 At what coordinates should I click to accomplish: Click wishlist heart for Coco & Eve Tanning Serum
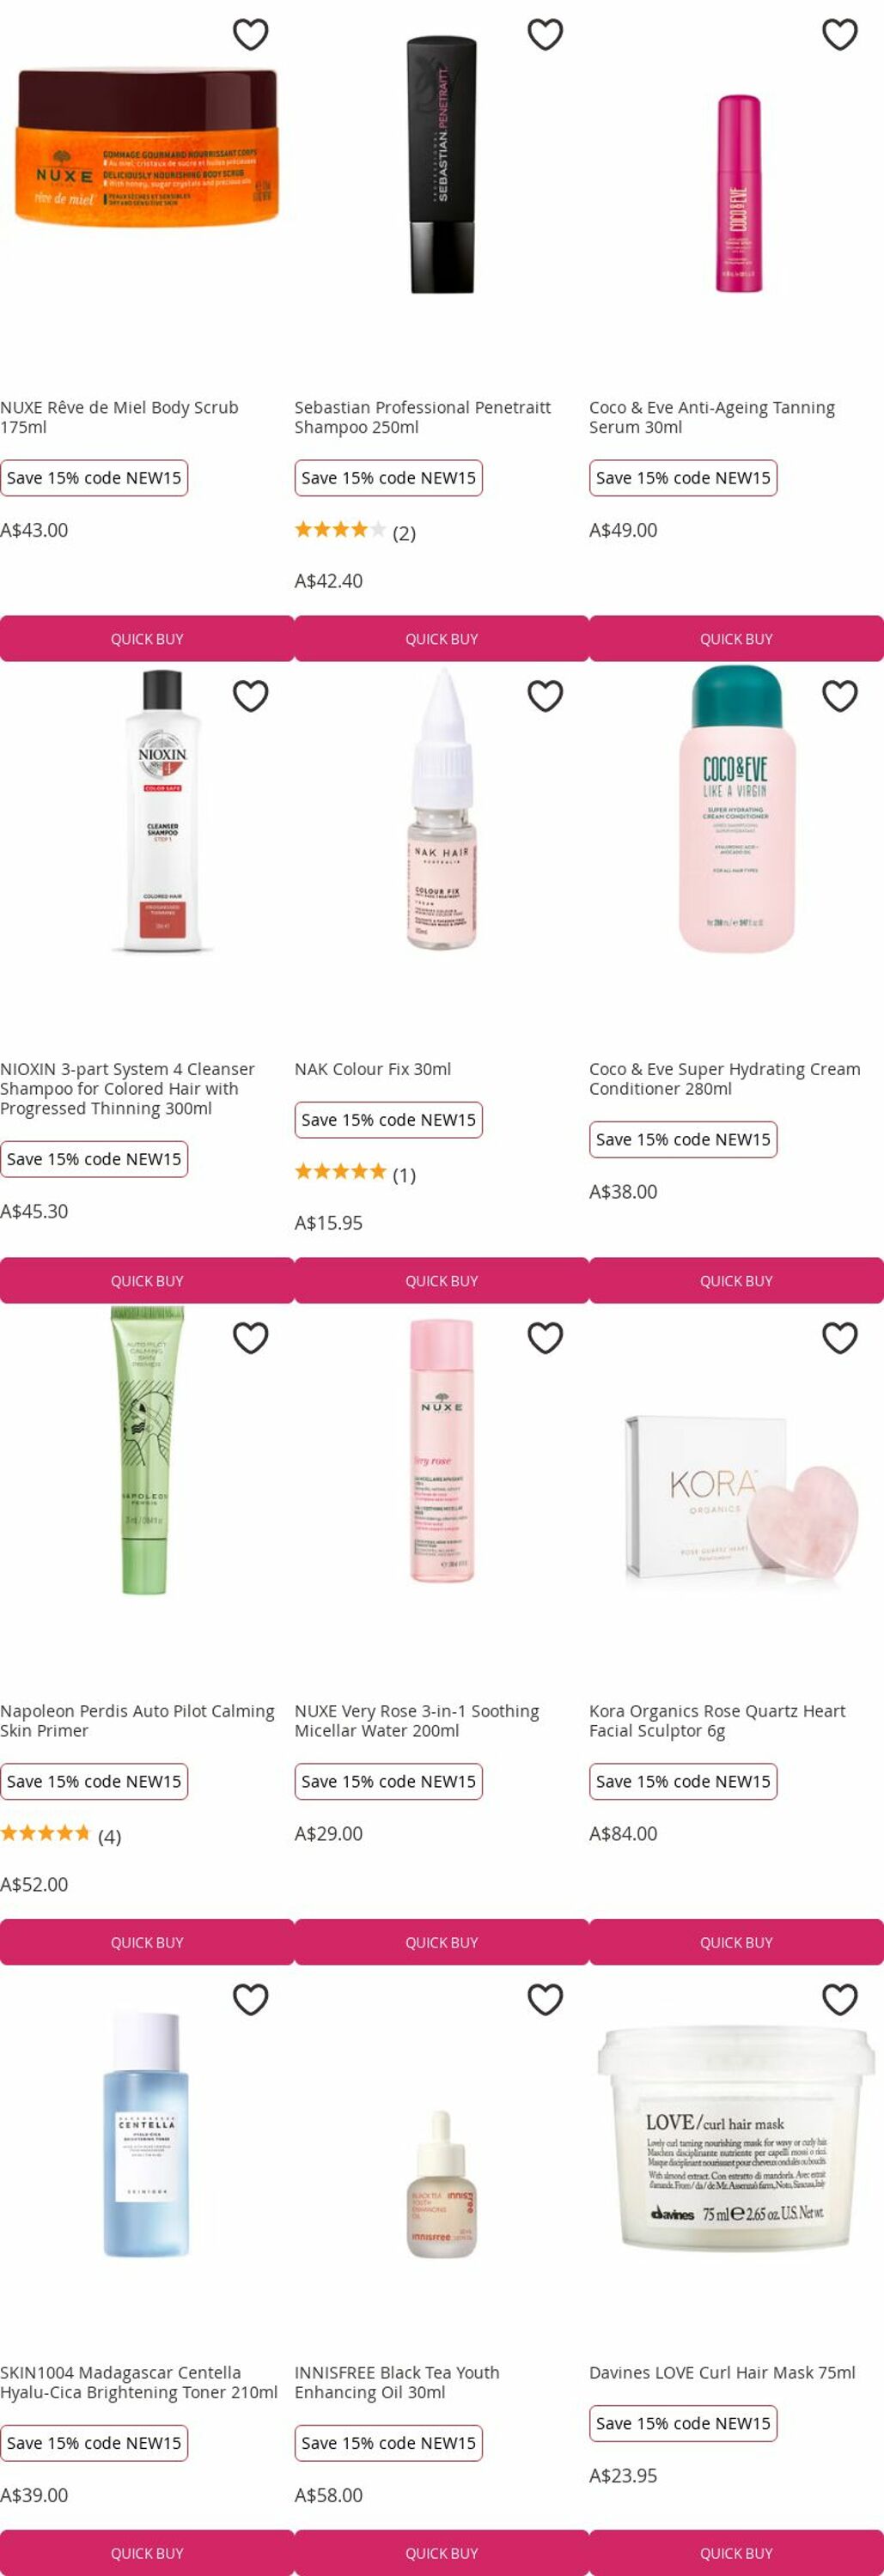click(x=840, y=34)
